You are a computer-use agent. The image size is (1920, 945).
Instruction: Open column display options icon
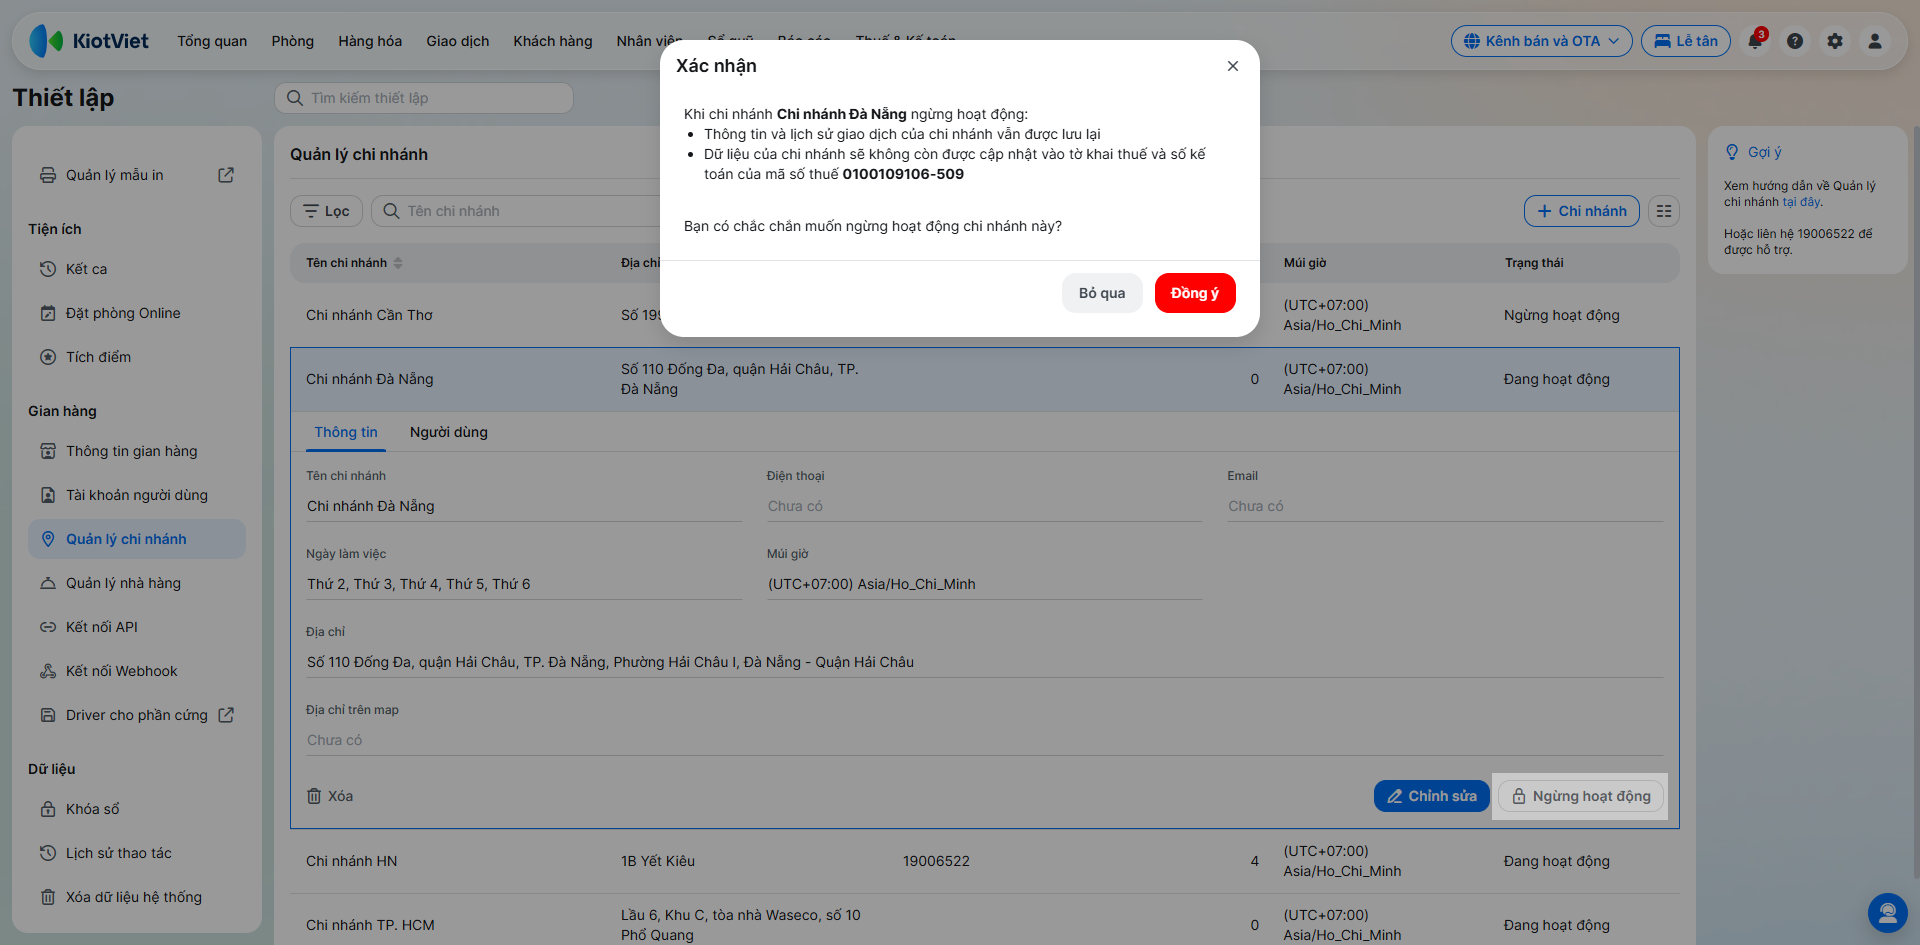1664,211
